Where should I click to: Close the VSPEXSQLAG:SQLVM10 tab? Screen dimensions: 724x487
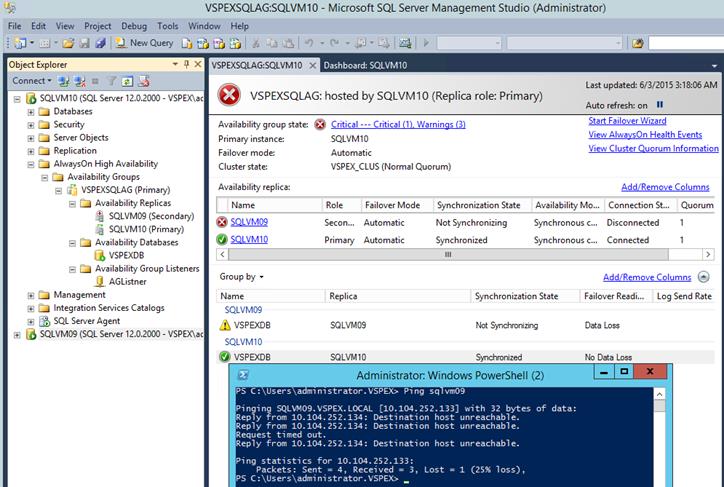pos(313,65)
